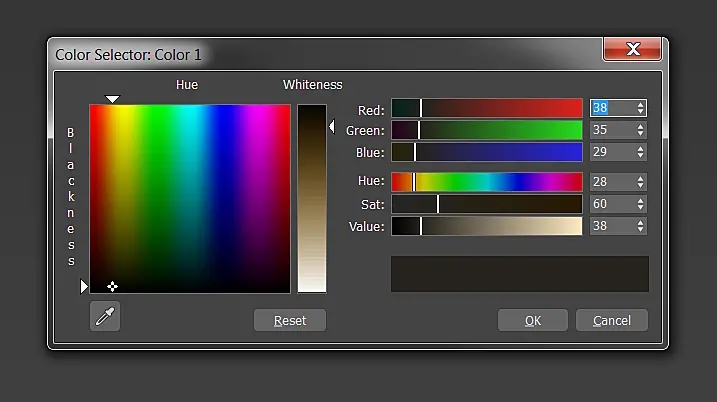
Task: Click the dark color preview swatch
Action: (x=519, y=273)
